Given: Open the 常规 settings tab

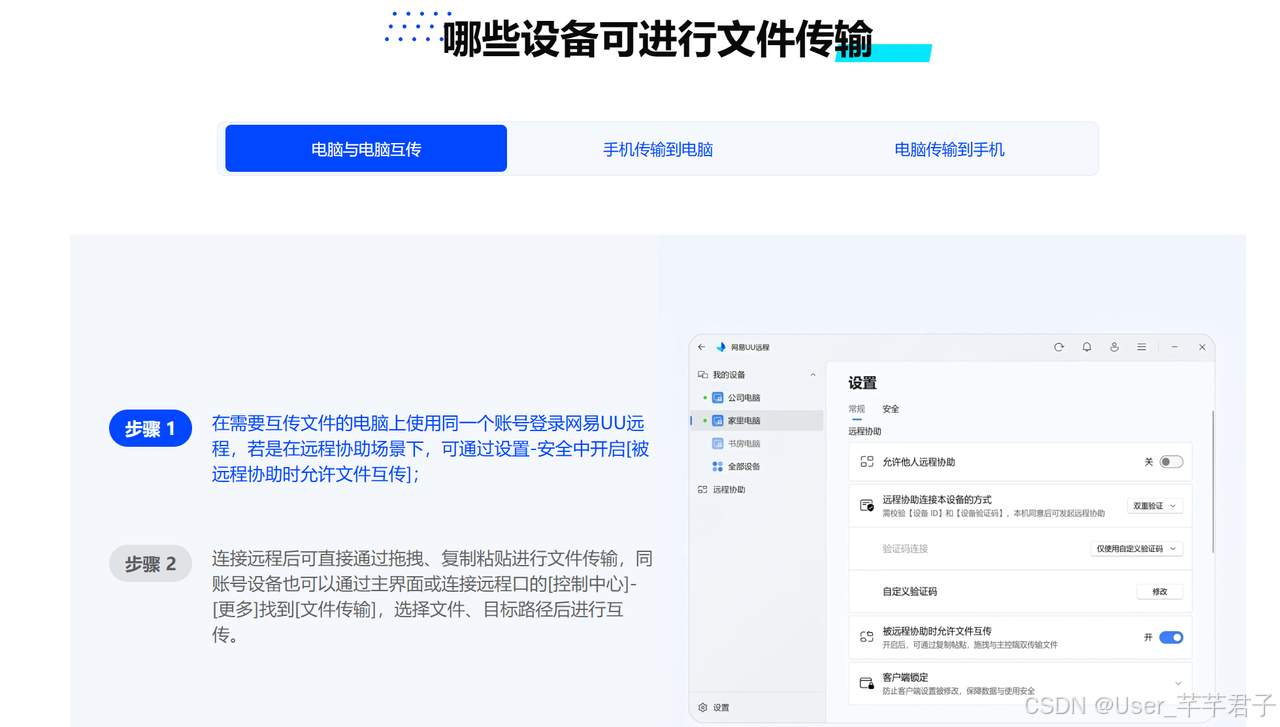Looking at the screenshot, I should pyautogui.click(x=857, y=409).
